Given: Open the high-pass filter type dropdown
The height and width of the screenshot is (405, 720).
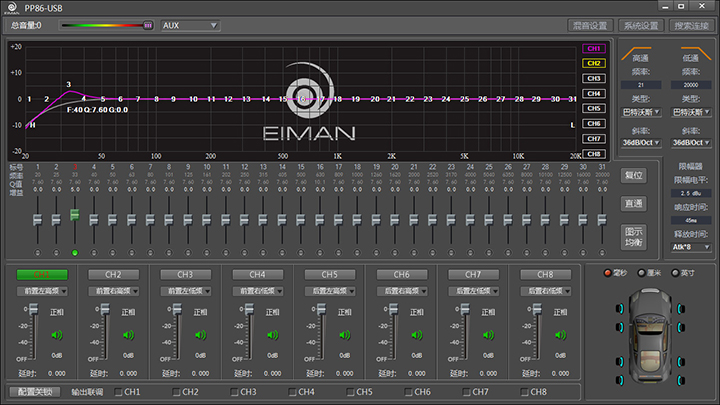Looking at the screenshot, I should [x=641, y=112].
